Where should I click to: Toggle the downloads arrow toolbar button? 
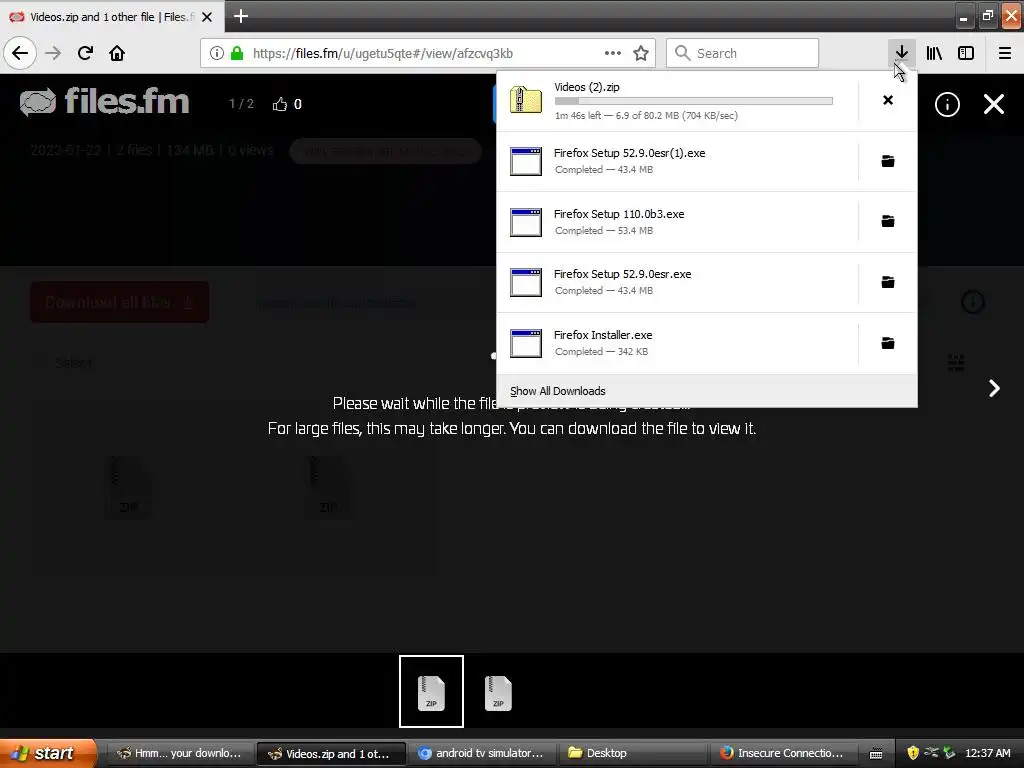(x=901, y=53)
